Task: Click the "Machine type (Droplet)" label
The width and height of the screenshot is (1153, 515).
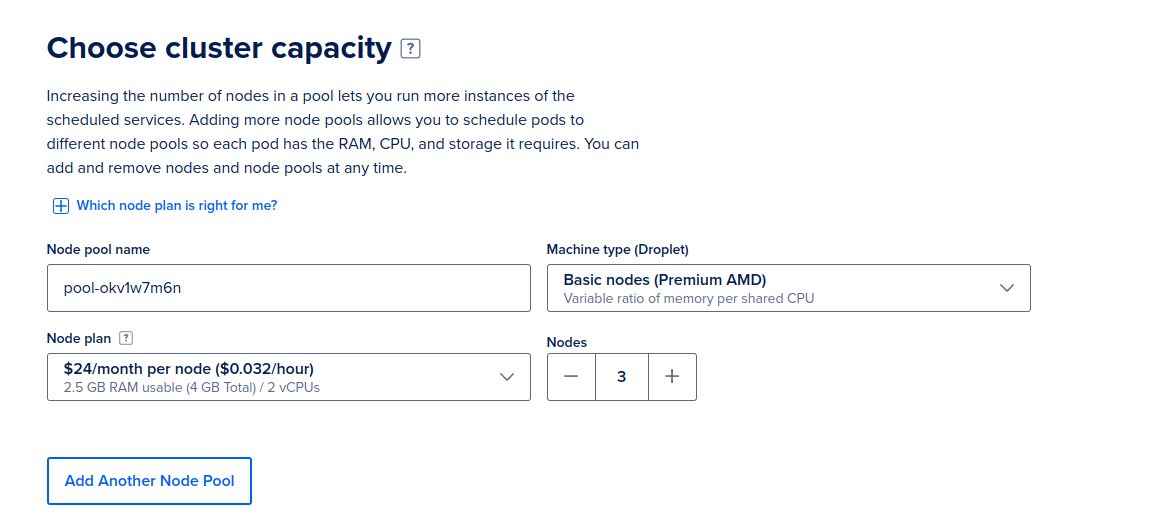Action: [617, 249]
